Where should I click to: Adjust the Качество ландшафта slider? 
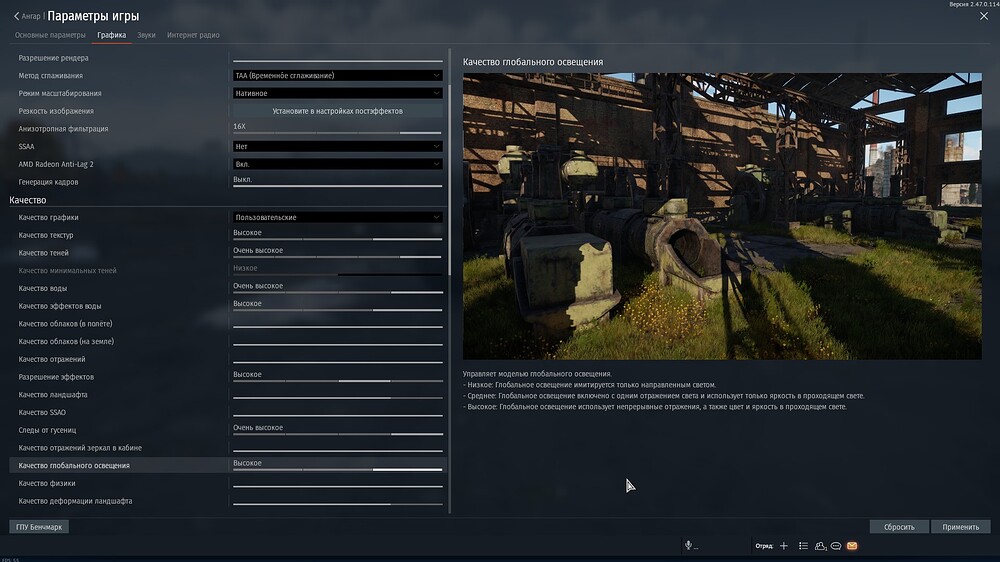337,397
